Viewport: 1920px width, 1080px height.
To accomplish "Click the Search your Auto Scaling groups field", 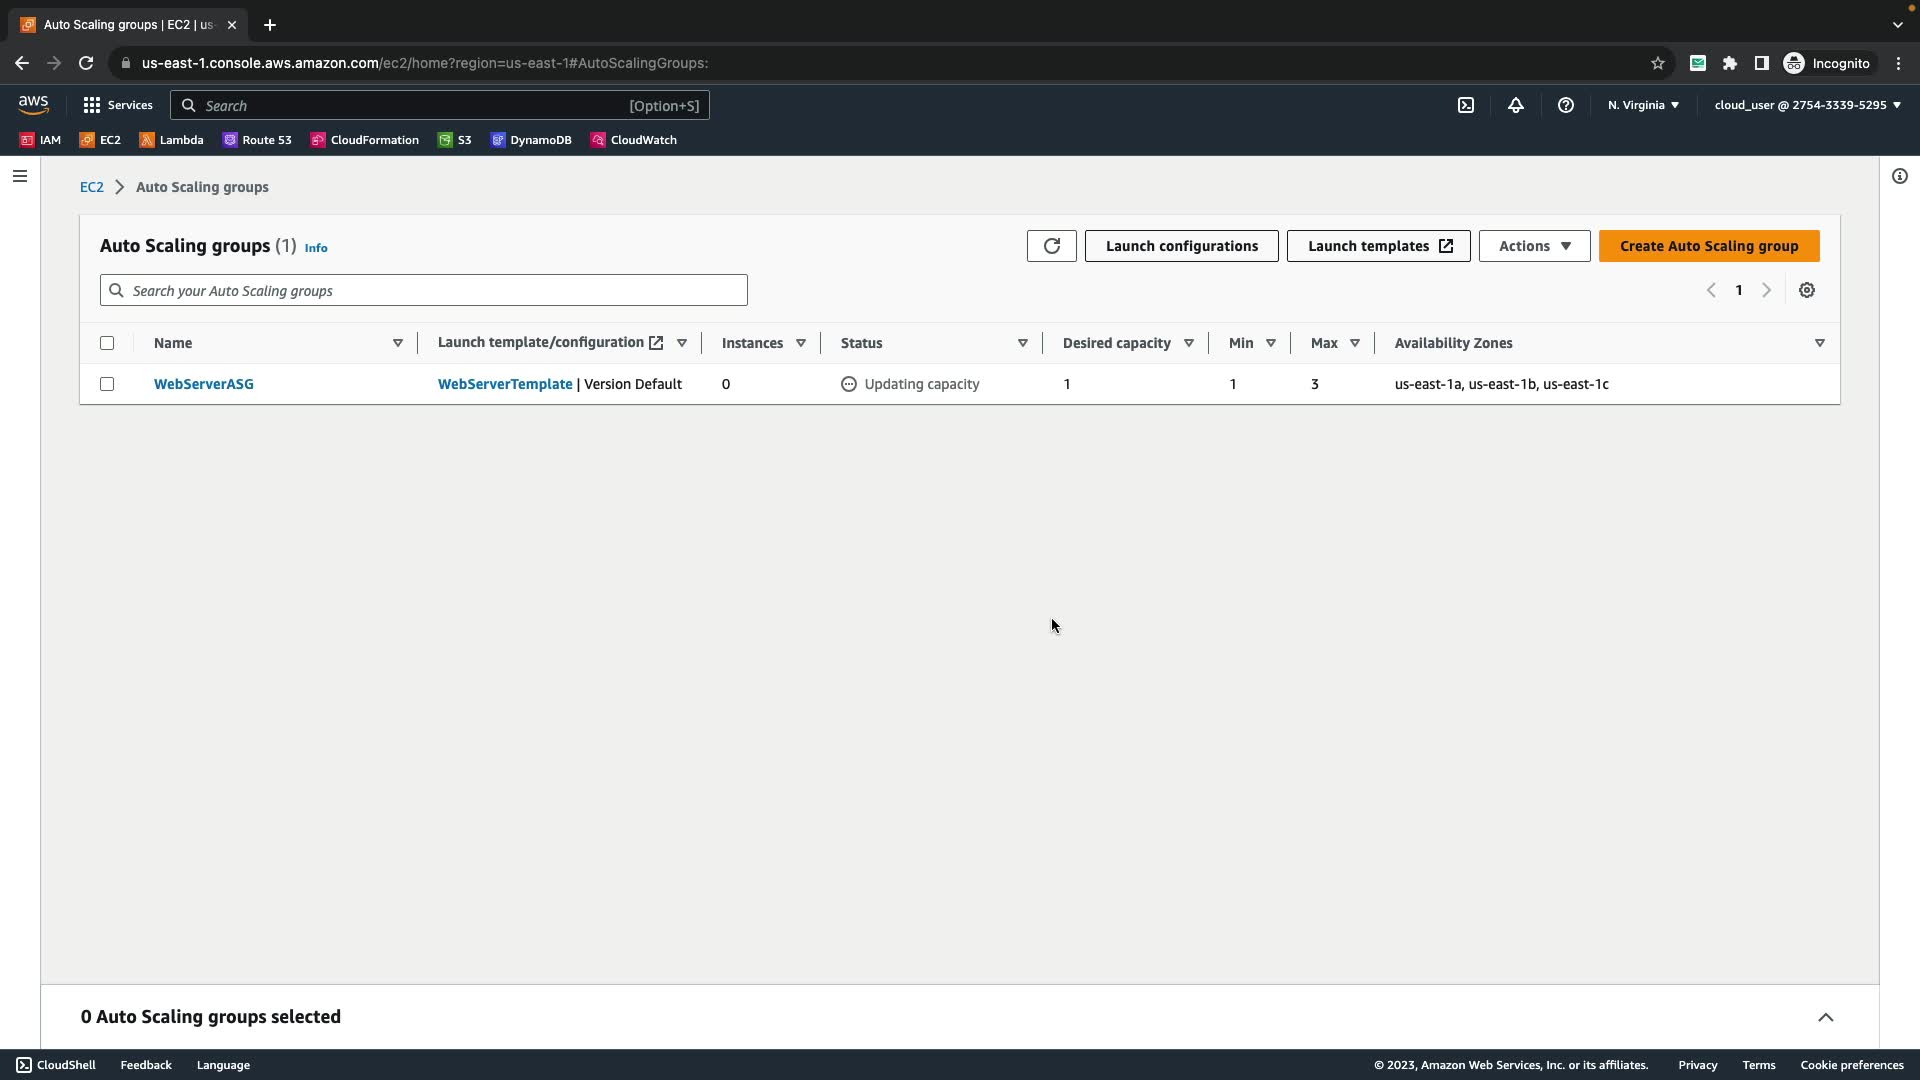I will point(423,290).
